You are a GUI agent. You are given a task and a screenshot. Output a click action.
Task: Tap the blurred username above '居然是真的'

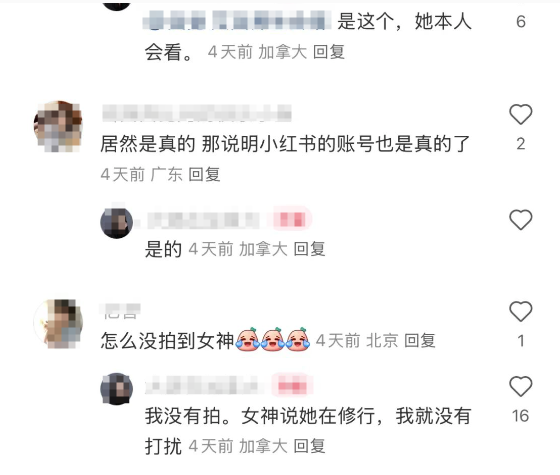(x=197, y=113)
